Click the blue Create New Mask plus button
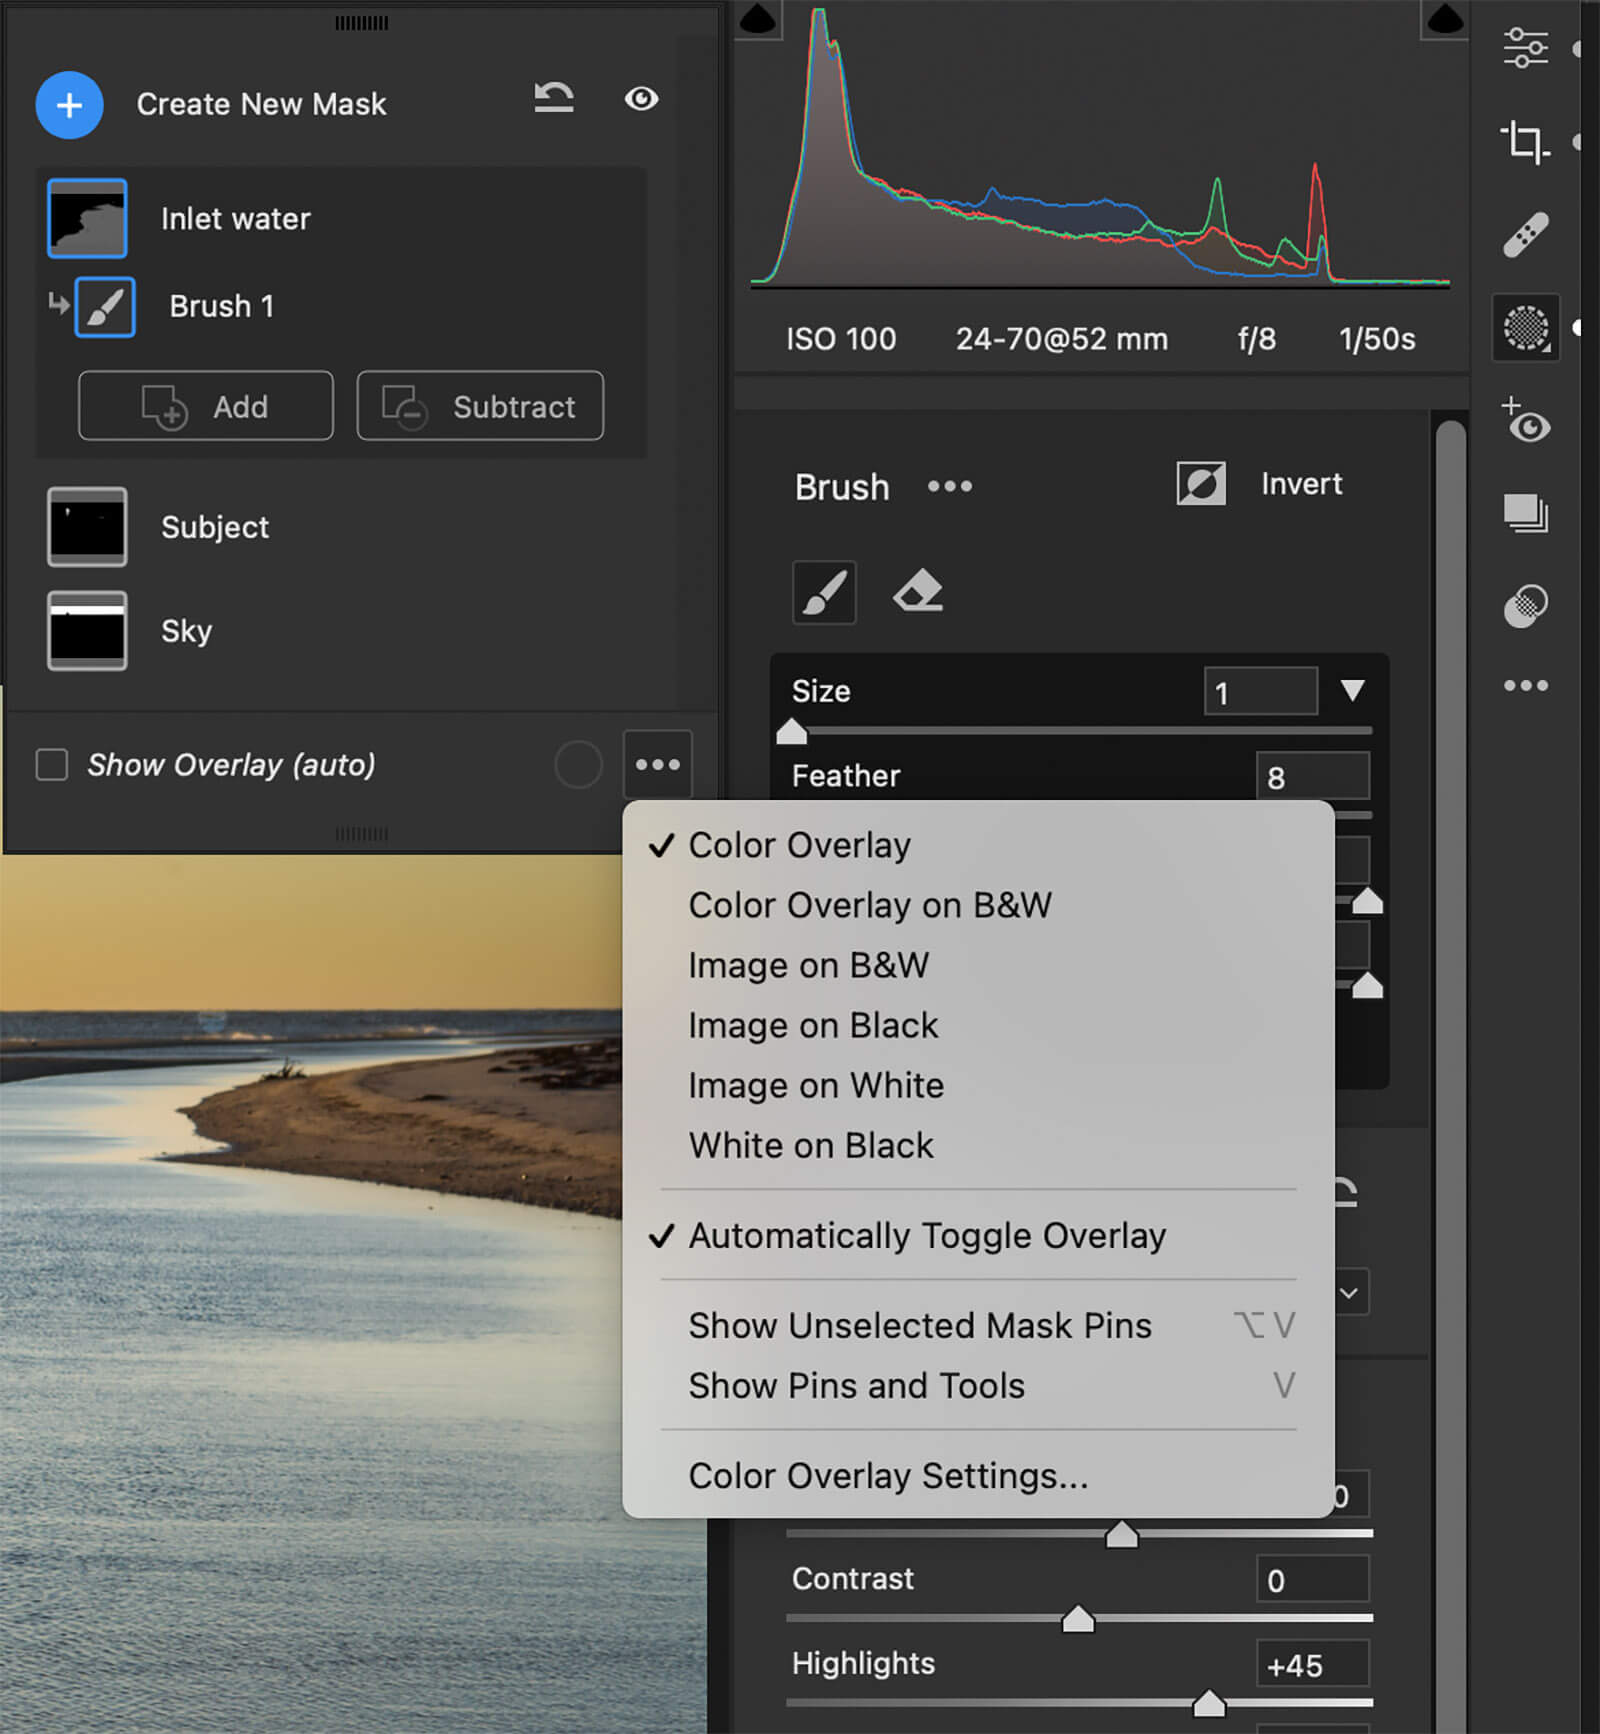This screenshot has height=1734, width=1600. pos(69,105)
